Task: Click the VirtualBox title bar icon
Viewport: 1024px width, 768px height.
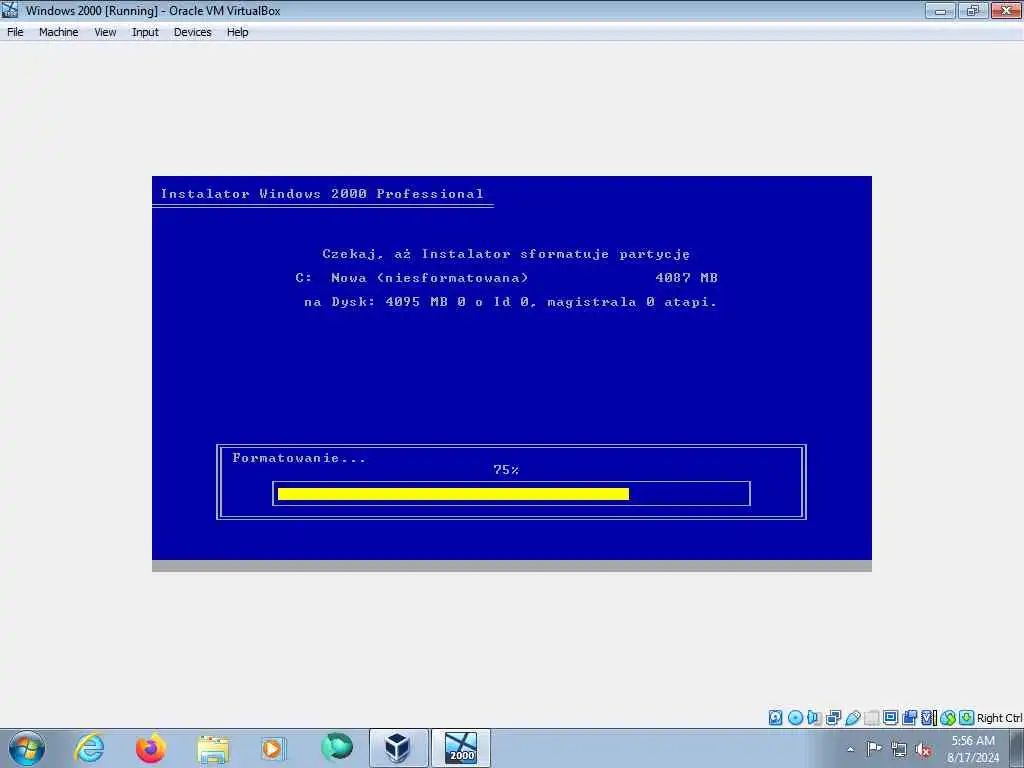Action: coord(10,10)
